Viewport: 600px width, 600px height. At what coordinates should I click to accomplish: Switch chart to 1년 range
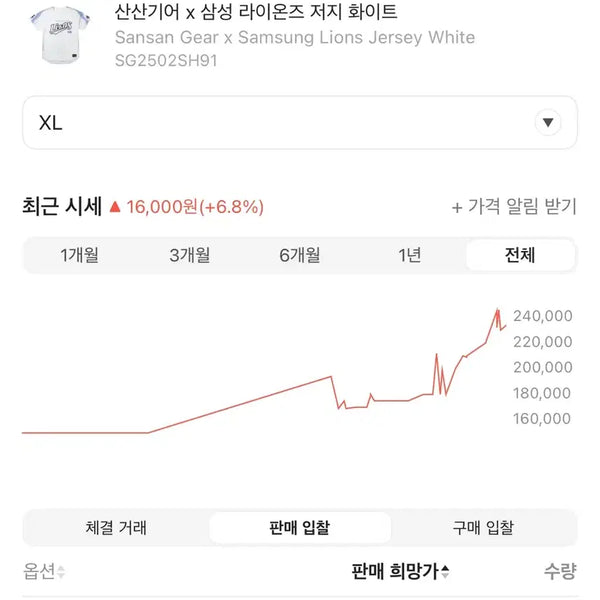click(409, 255)
